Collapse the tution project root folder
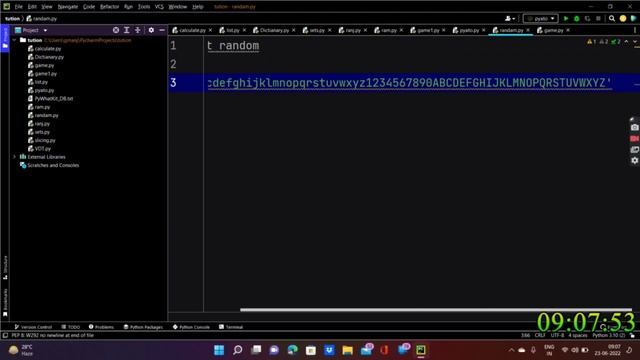Image resolution: width=640 pixels, height=360 pixels. tap(14, 40)
